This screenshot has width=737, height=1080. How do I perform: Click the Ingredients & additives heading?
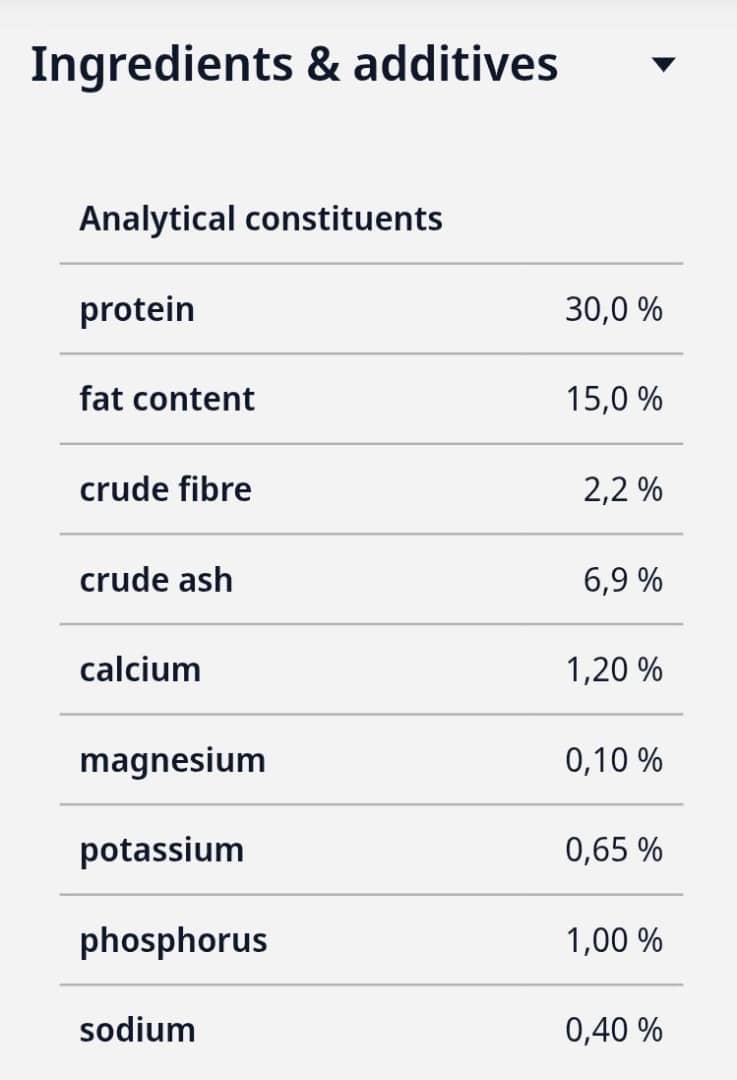click(x=294, y=64)
